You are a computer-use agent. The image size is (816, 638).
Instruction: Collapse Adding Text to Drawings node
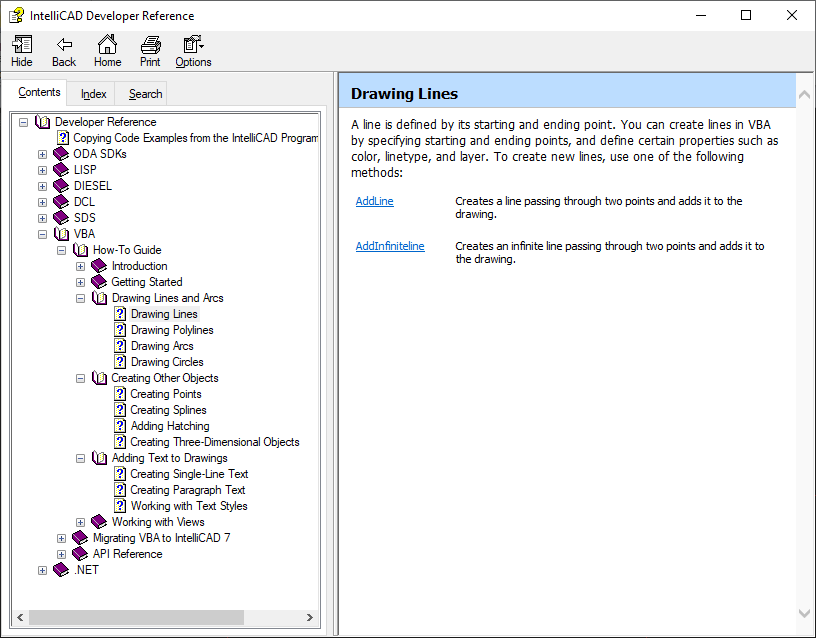point(81,458)
